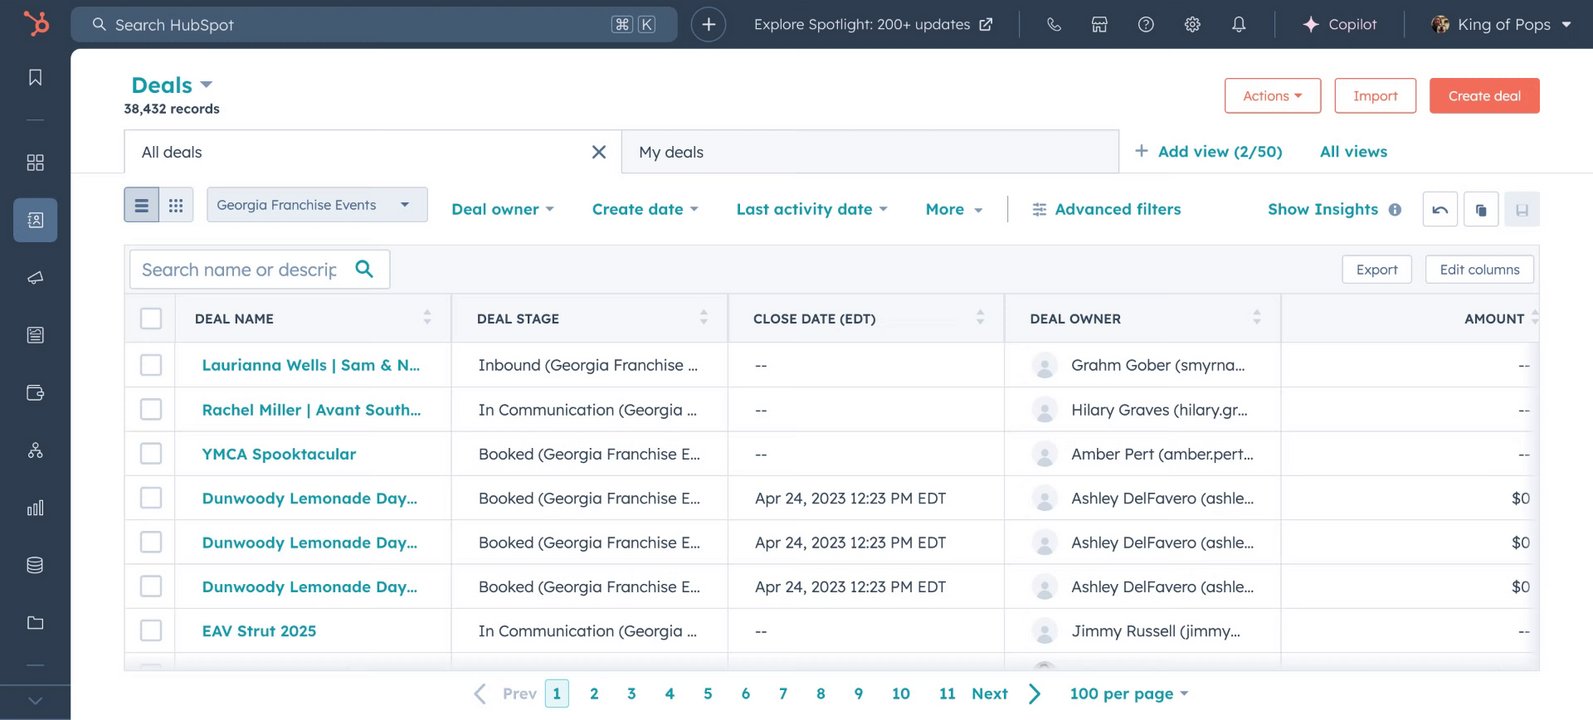Open the Marketplace storefront icon

[x=1100, y=25]
